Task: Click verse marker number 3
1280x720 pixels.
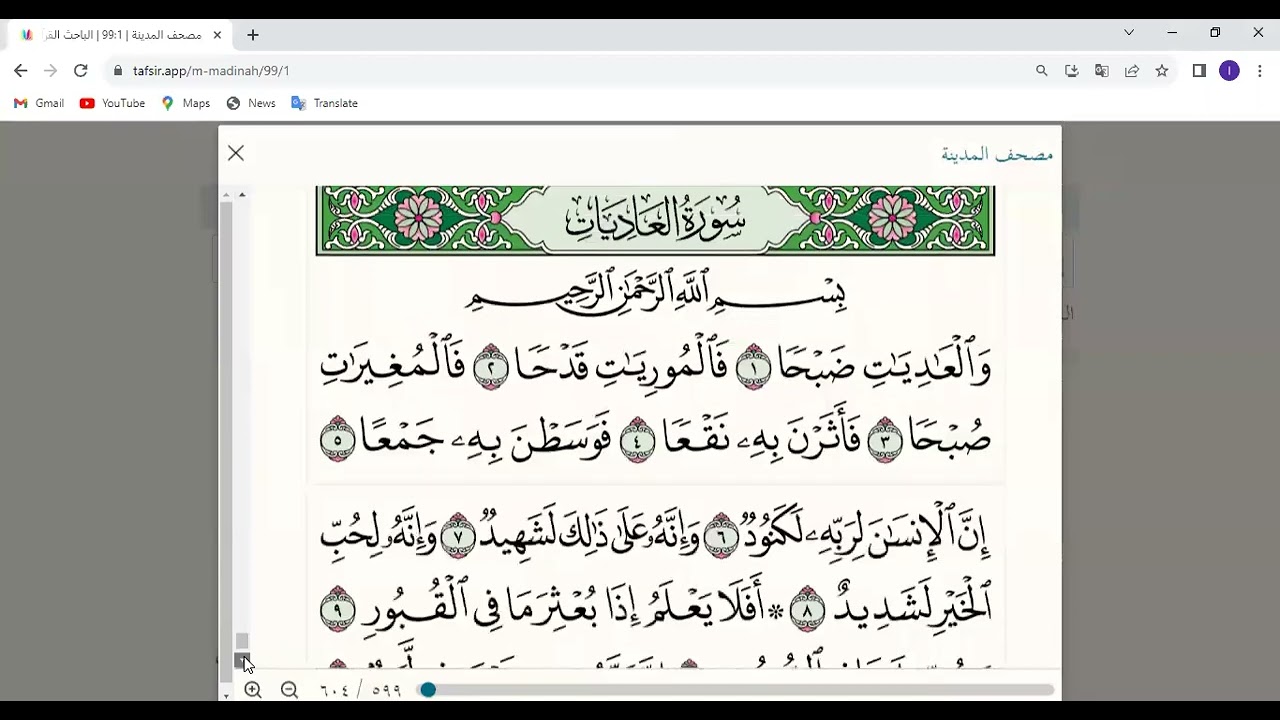Action: [885, 440]
